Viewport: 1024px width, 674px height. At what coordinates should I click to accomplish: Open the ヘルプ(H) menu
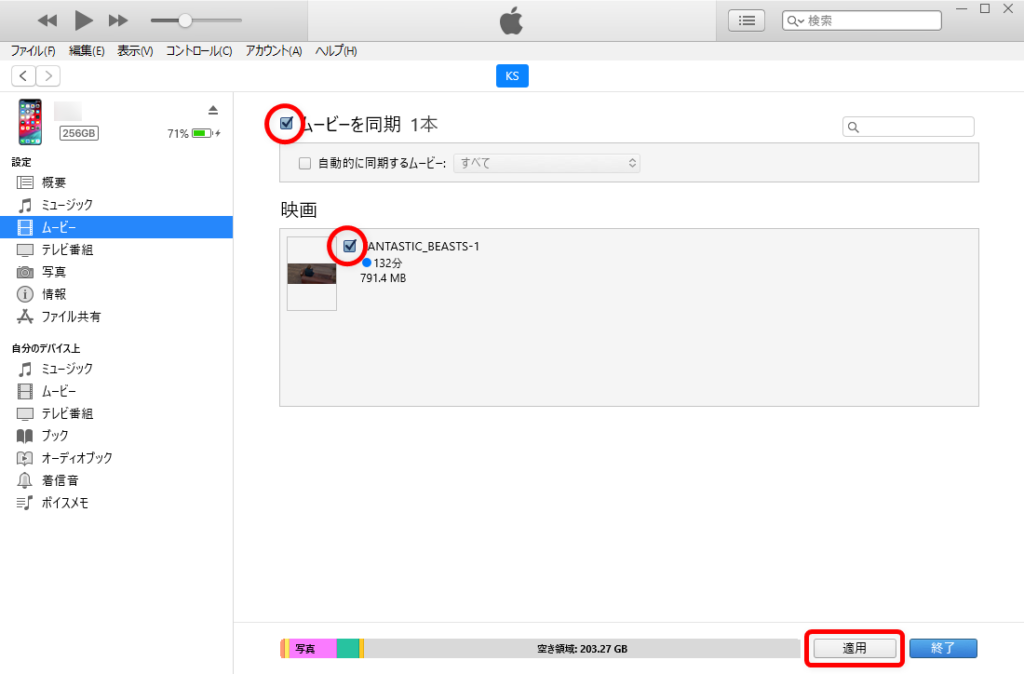click(336, 51)
